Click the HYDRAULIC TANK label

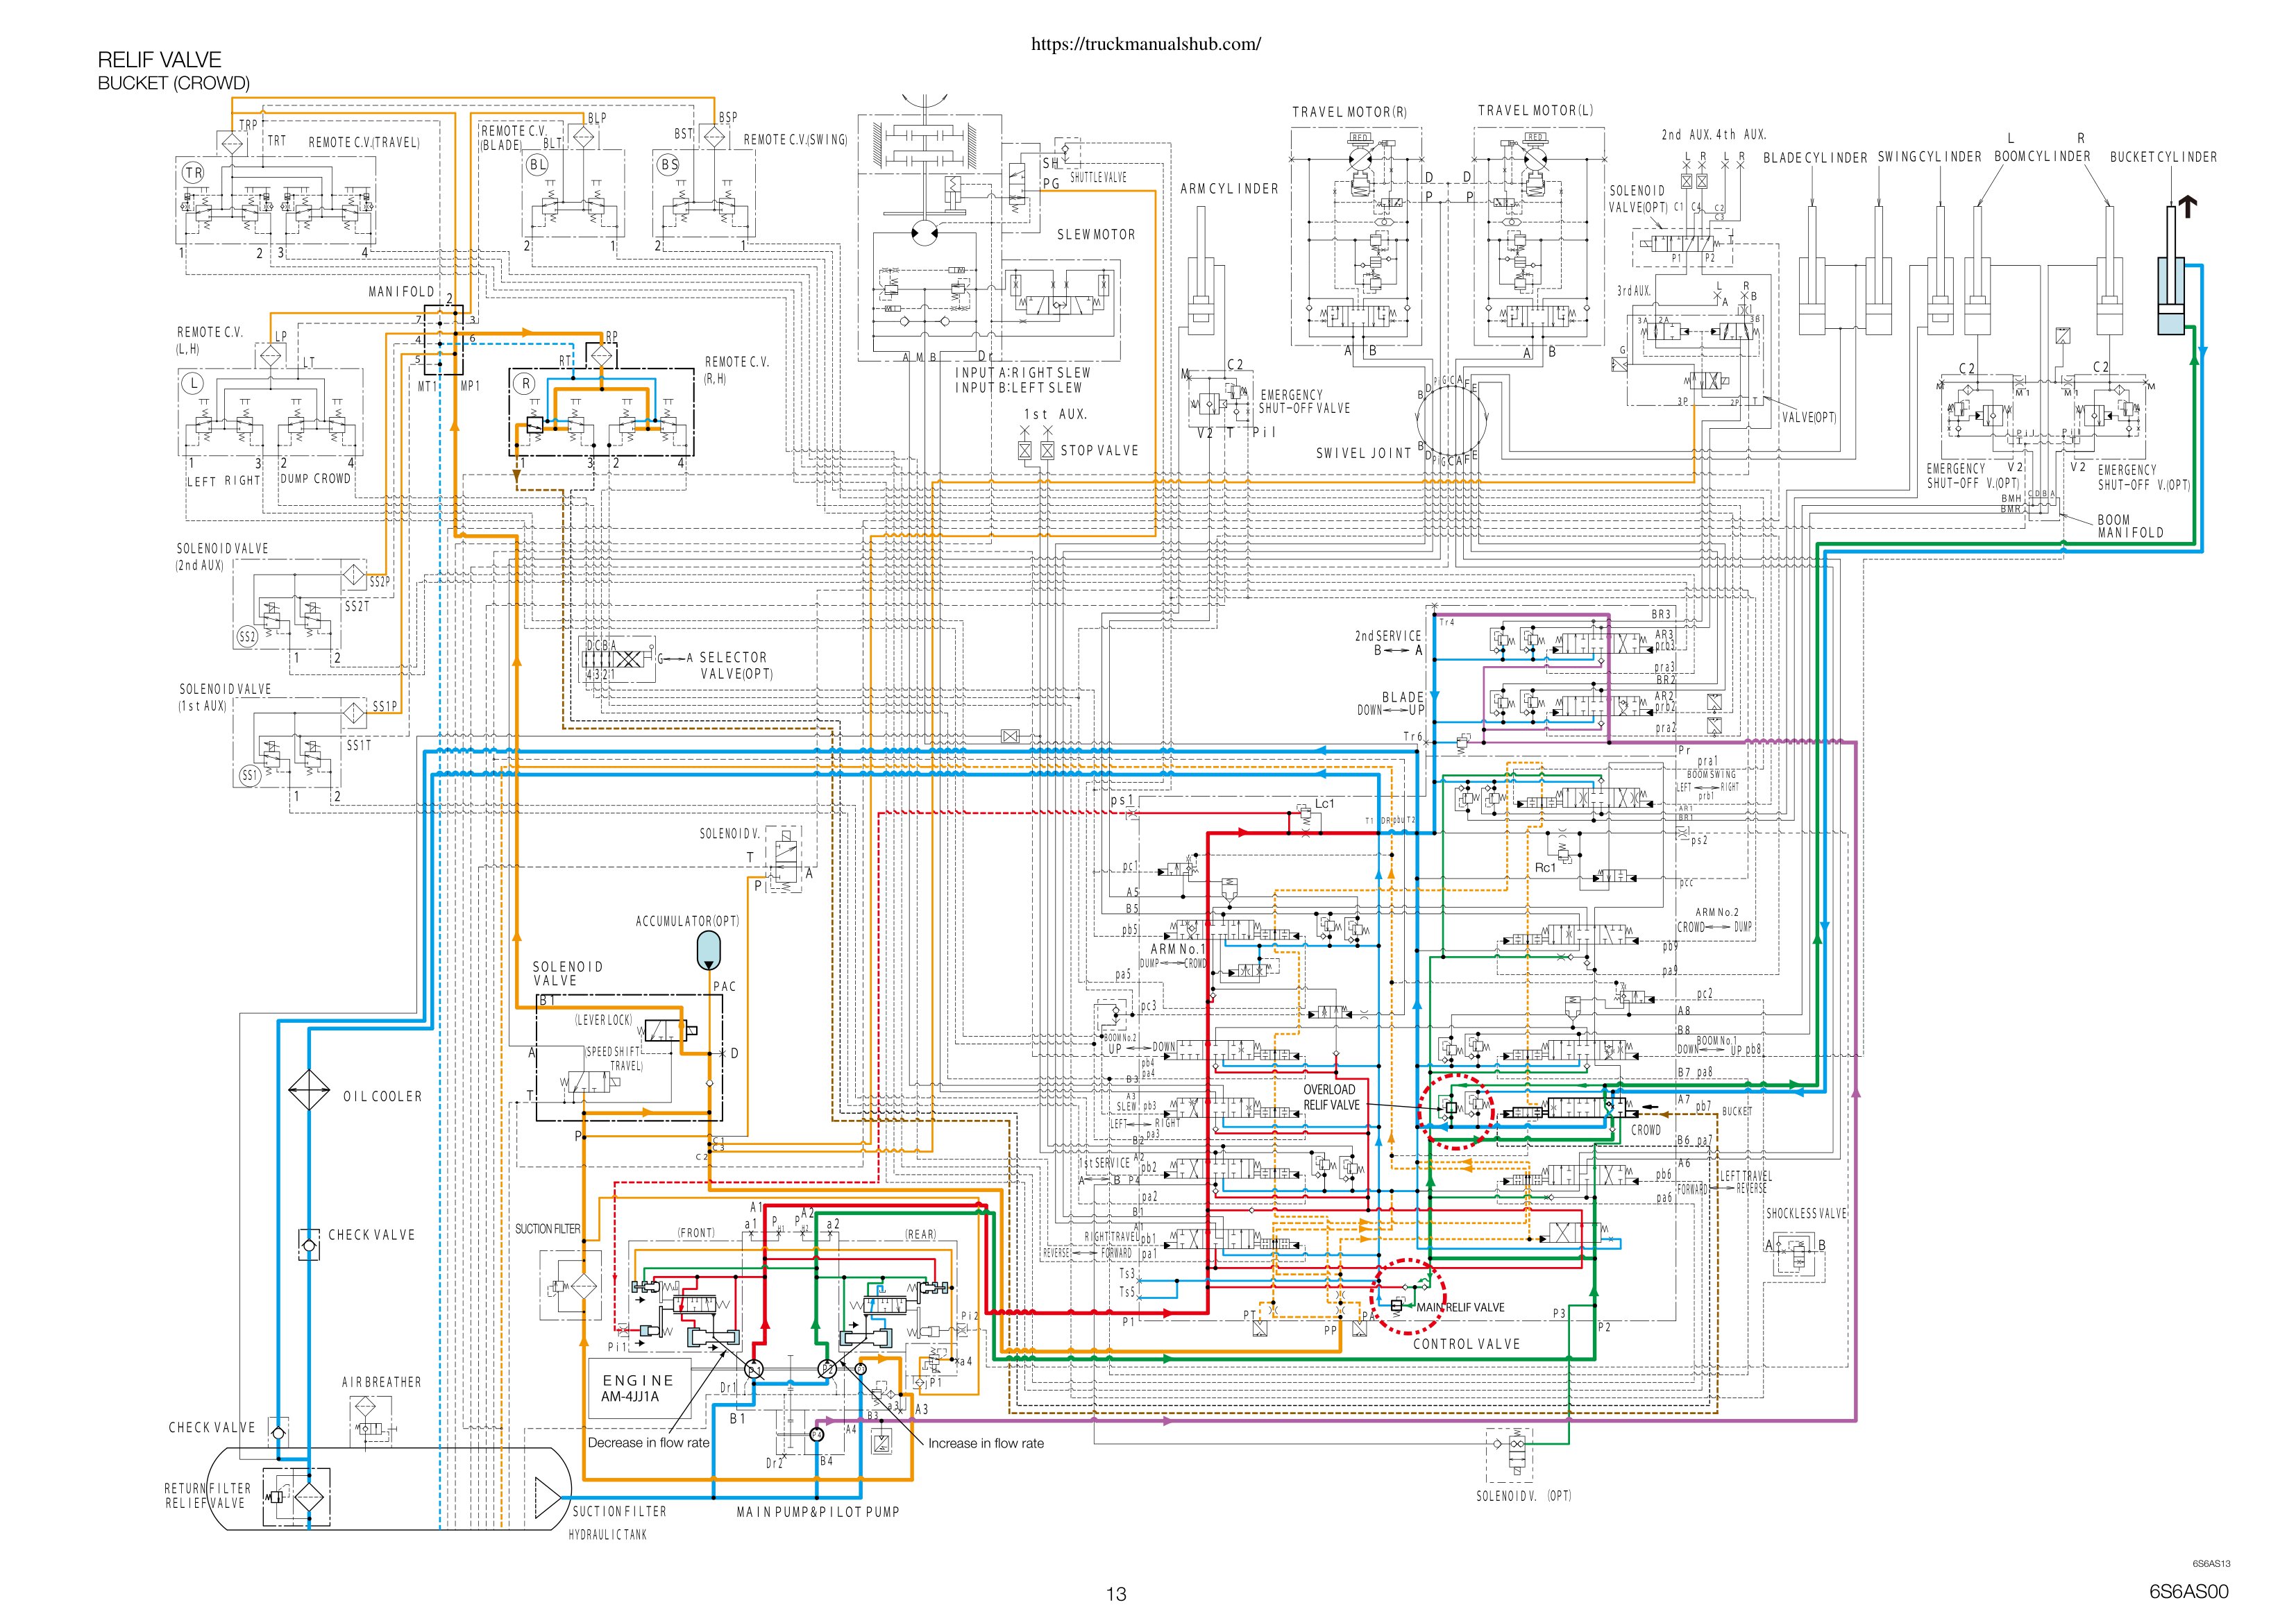[x=608, y=1535]
